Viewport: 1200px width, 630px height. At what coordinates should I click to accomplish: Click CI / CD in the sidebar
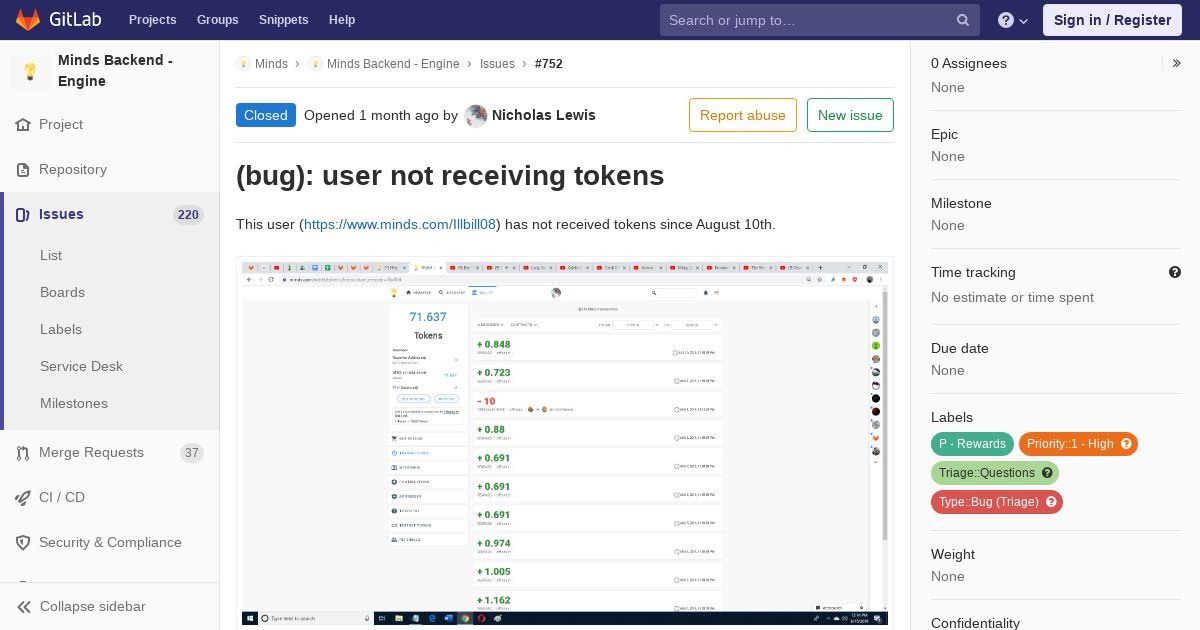(62, 498)
